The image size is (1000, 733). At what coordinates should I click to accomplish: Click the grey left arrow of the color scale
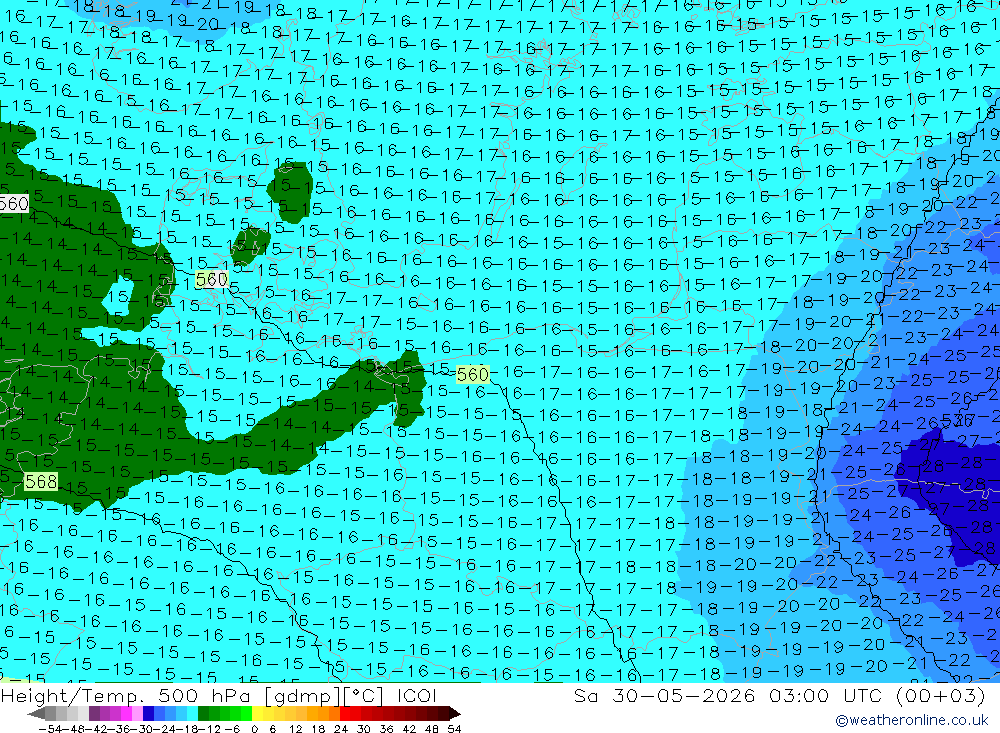[36, 714]
